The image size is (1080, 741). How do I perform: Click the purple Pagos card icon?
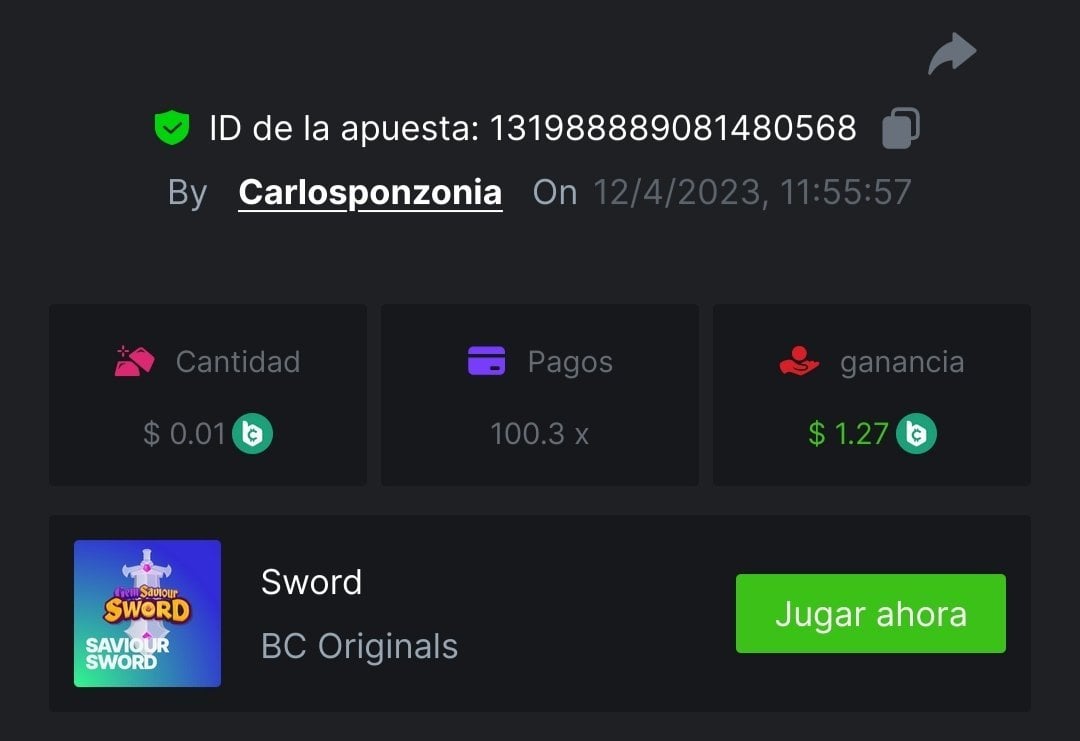pos(486,361)
